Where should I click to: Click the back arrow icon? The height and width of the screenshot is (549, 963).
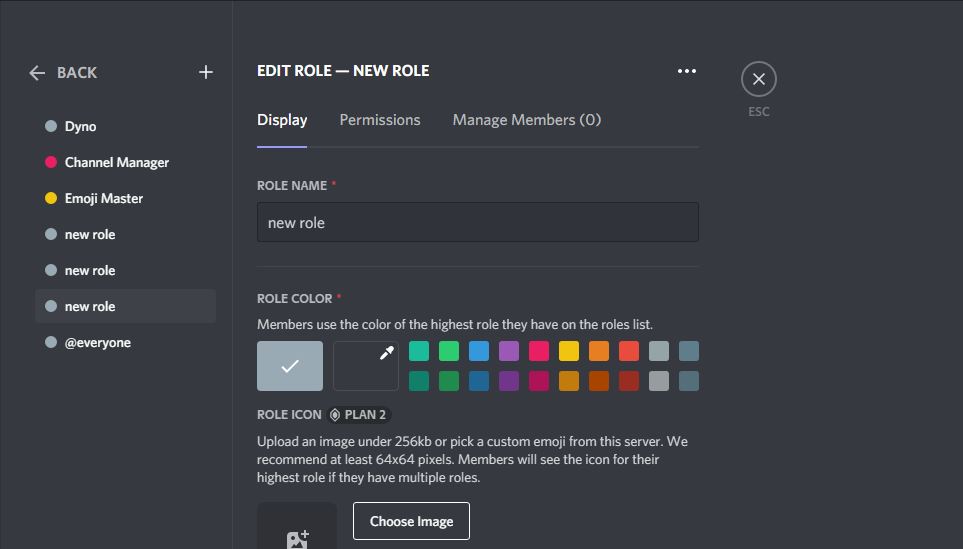(x=37, y=73)
